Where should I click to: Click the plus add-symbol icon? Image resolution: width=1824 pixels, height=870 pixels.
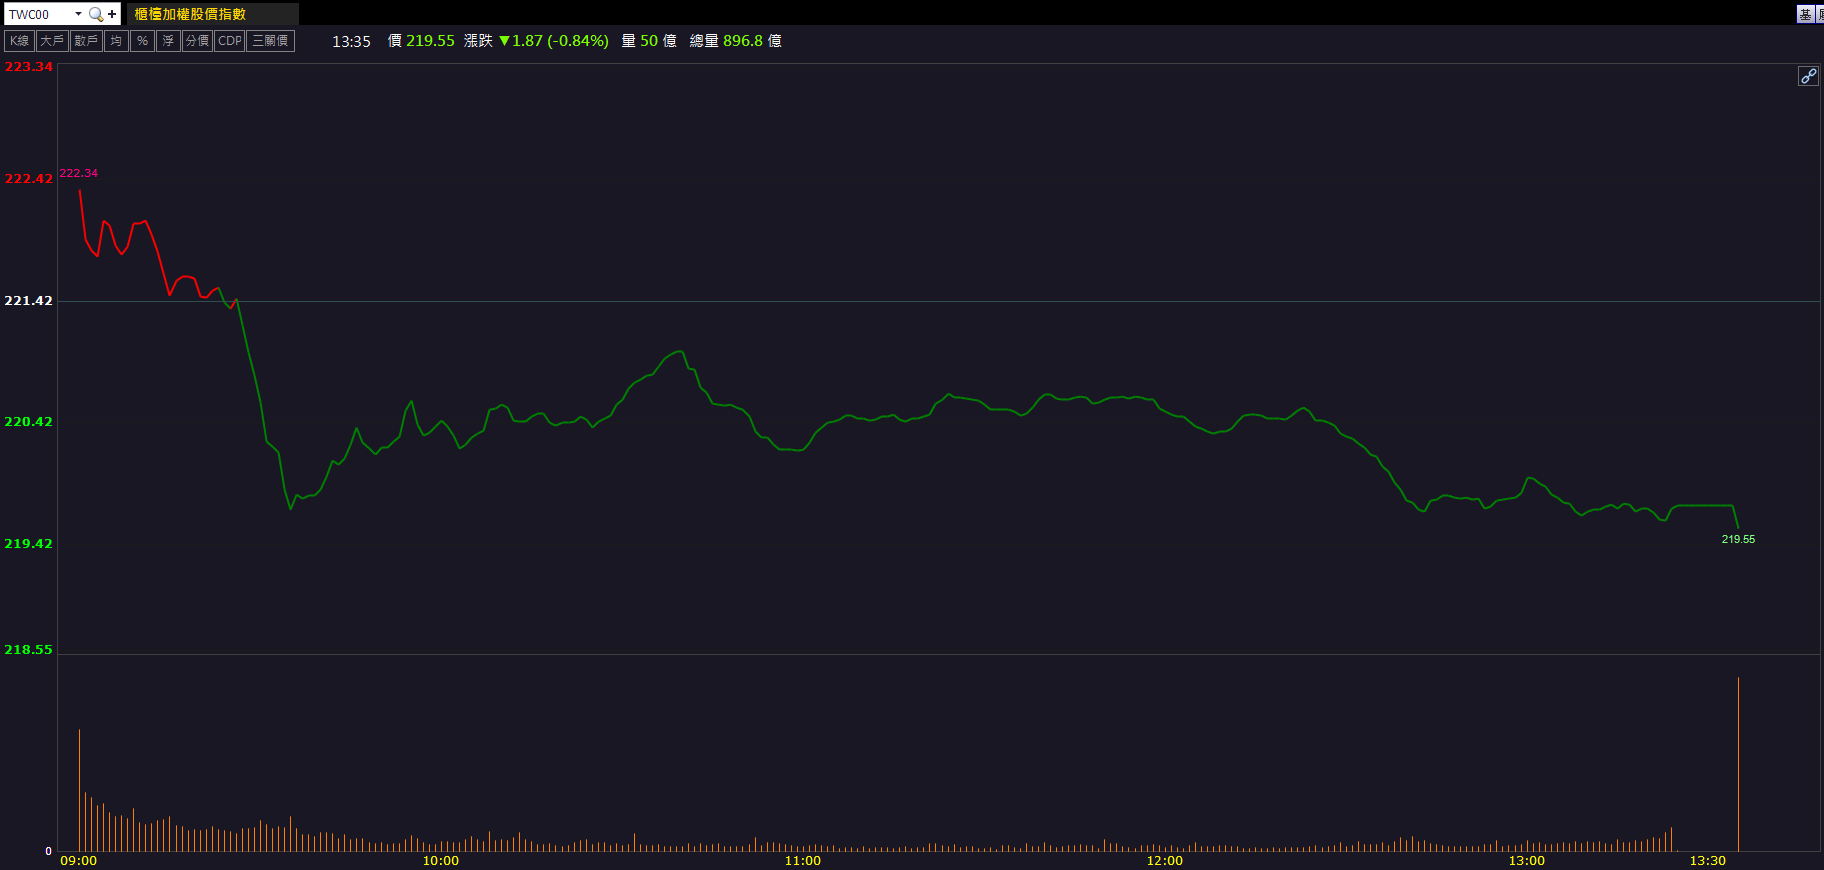[112, 14]
